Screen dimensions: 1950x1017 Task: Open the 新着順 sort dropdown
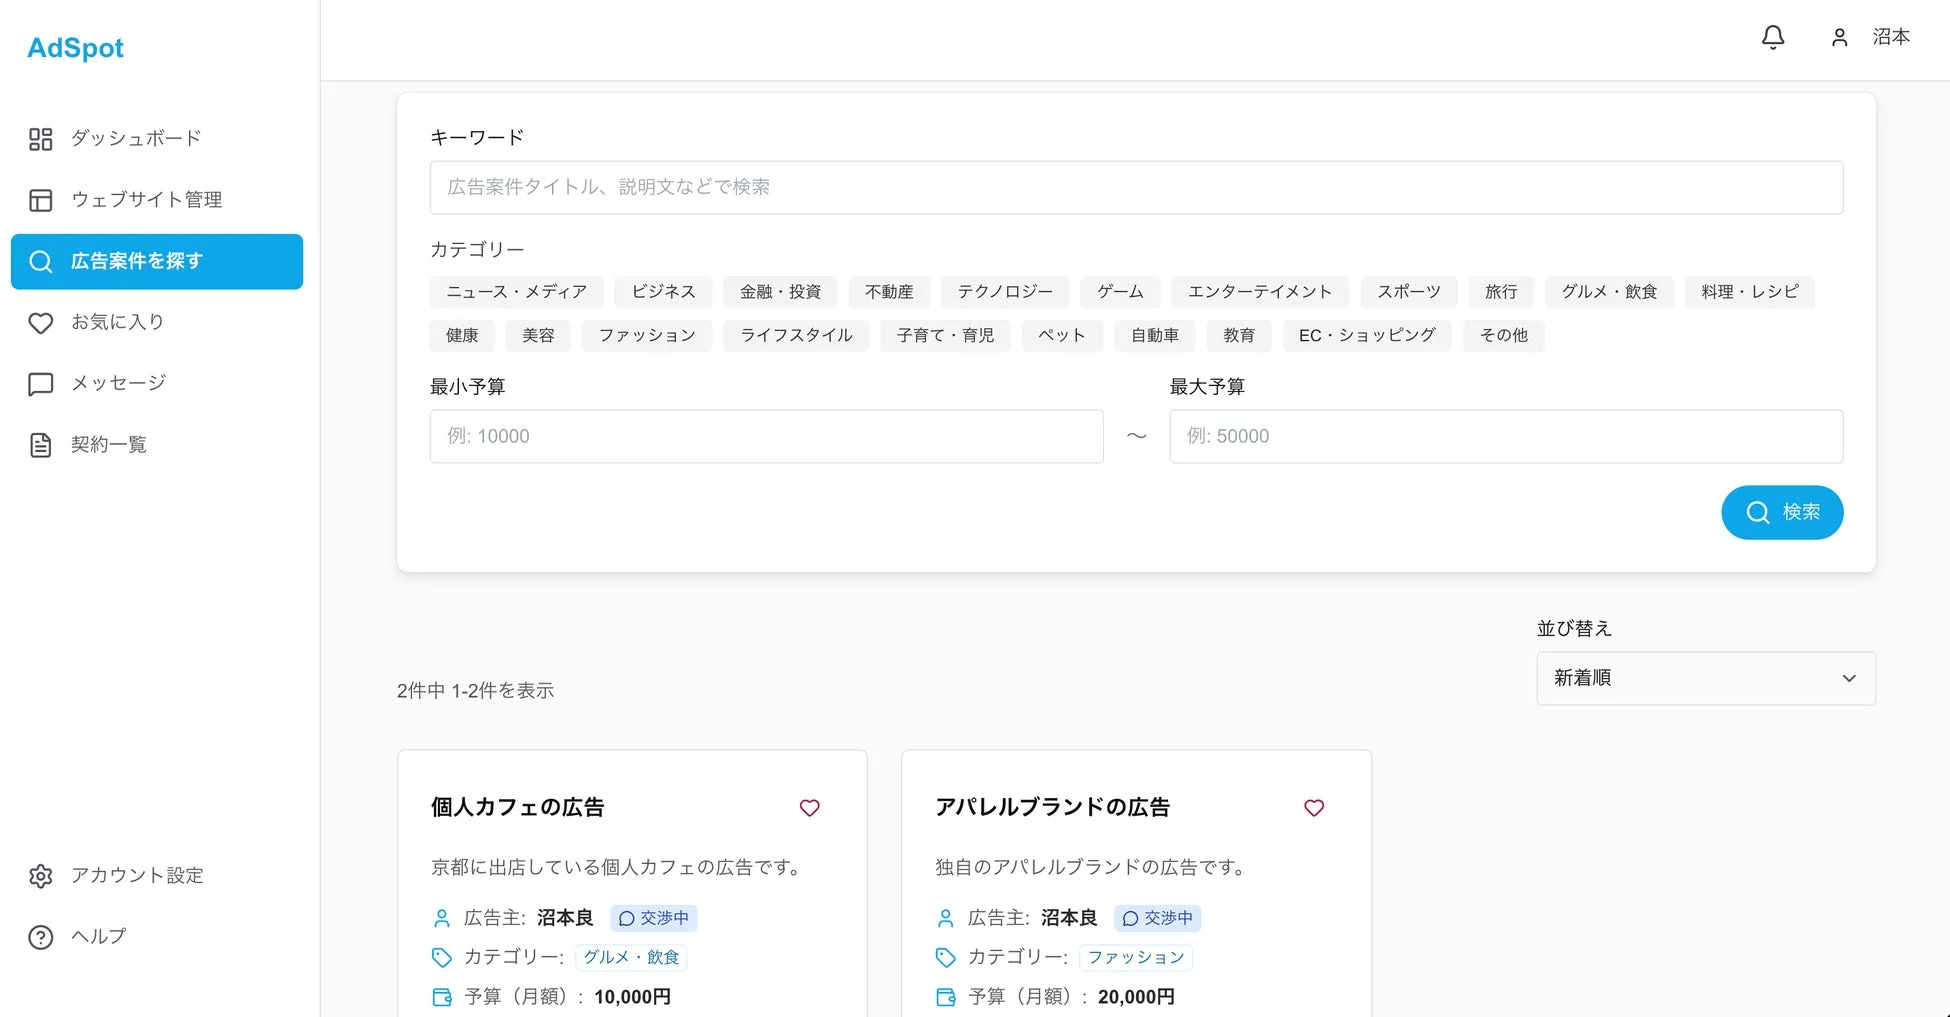(x=1705, y=678)
